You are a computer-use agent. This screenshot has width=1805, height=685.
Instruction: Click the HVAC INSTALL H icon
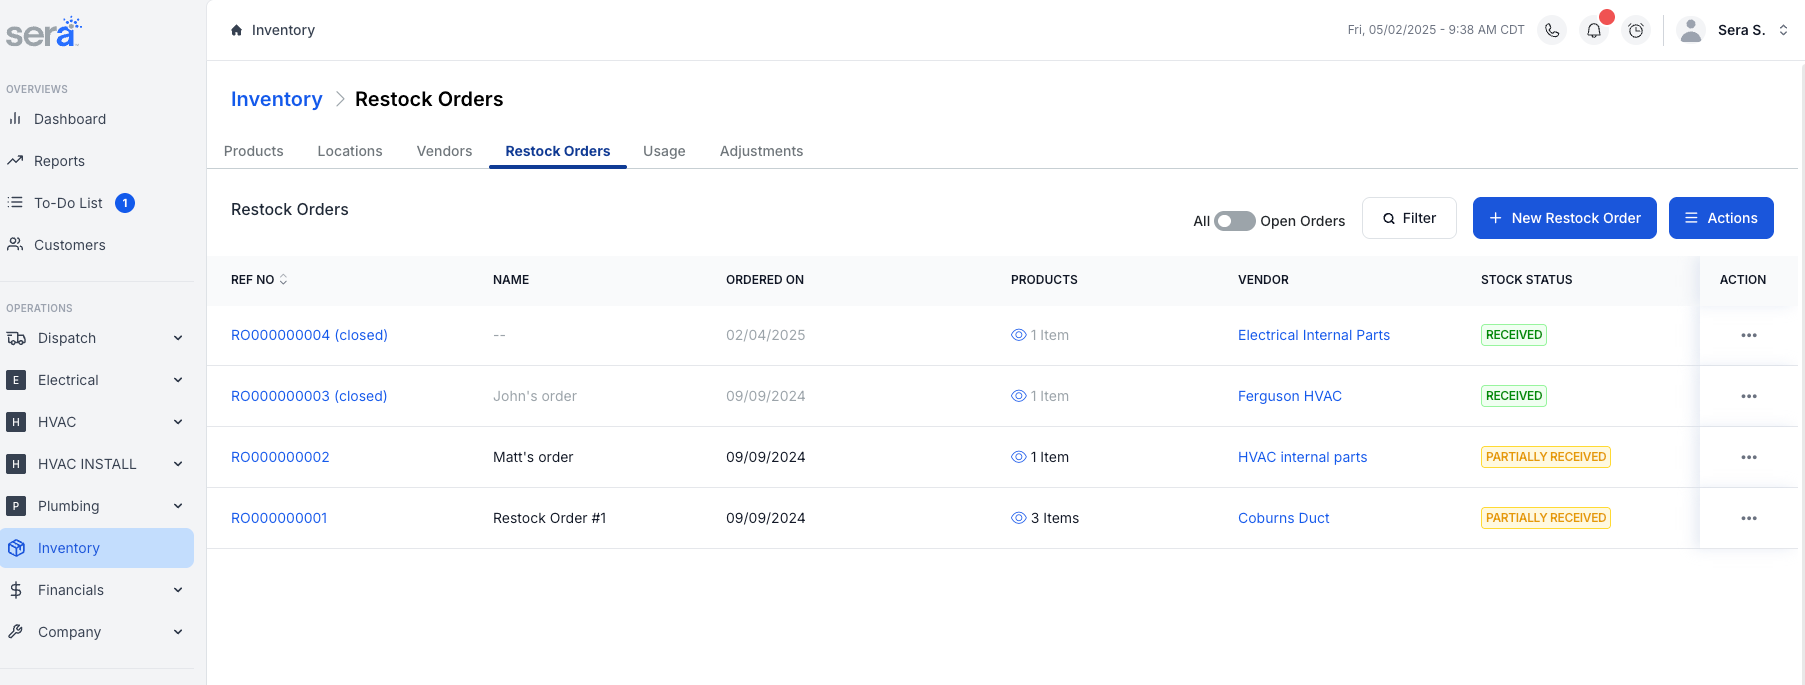16,464
